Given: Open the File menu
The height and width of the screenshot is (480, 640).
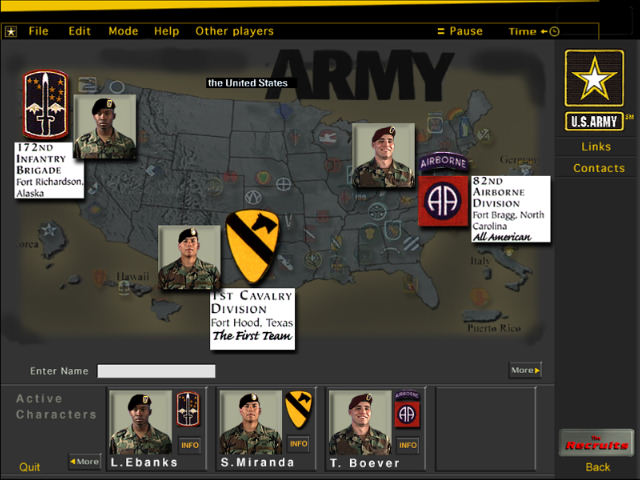Looking at the screenshot, I should (38, 31).
